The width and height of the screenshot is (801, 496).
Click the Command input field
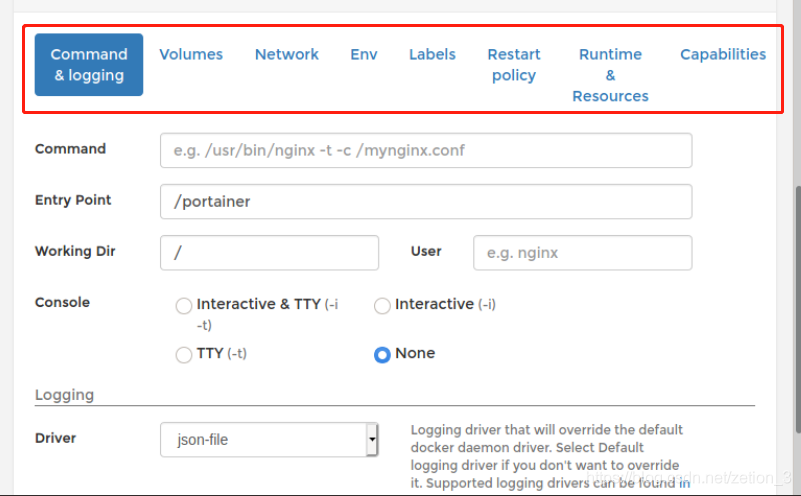coord(426,151)
